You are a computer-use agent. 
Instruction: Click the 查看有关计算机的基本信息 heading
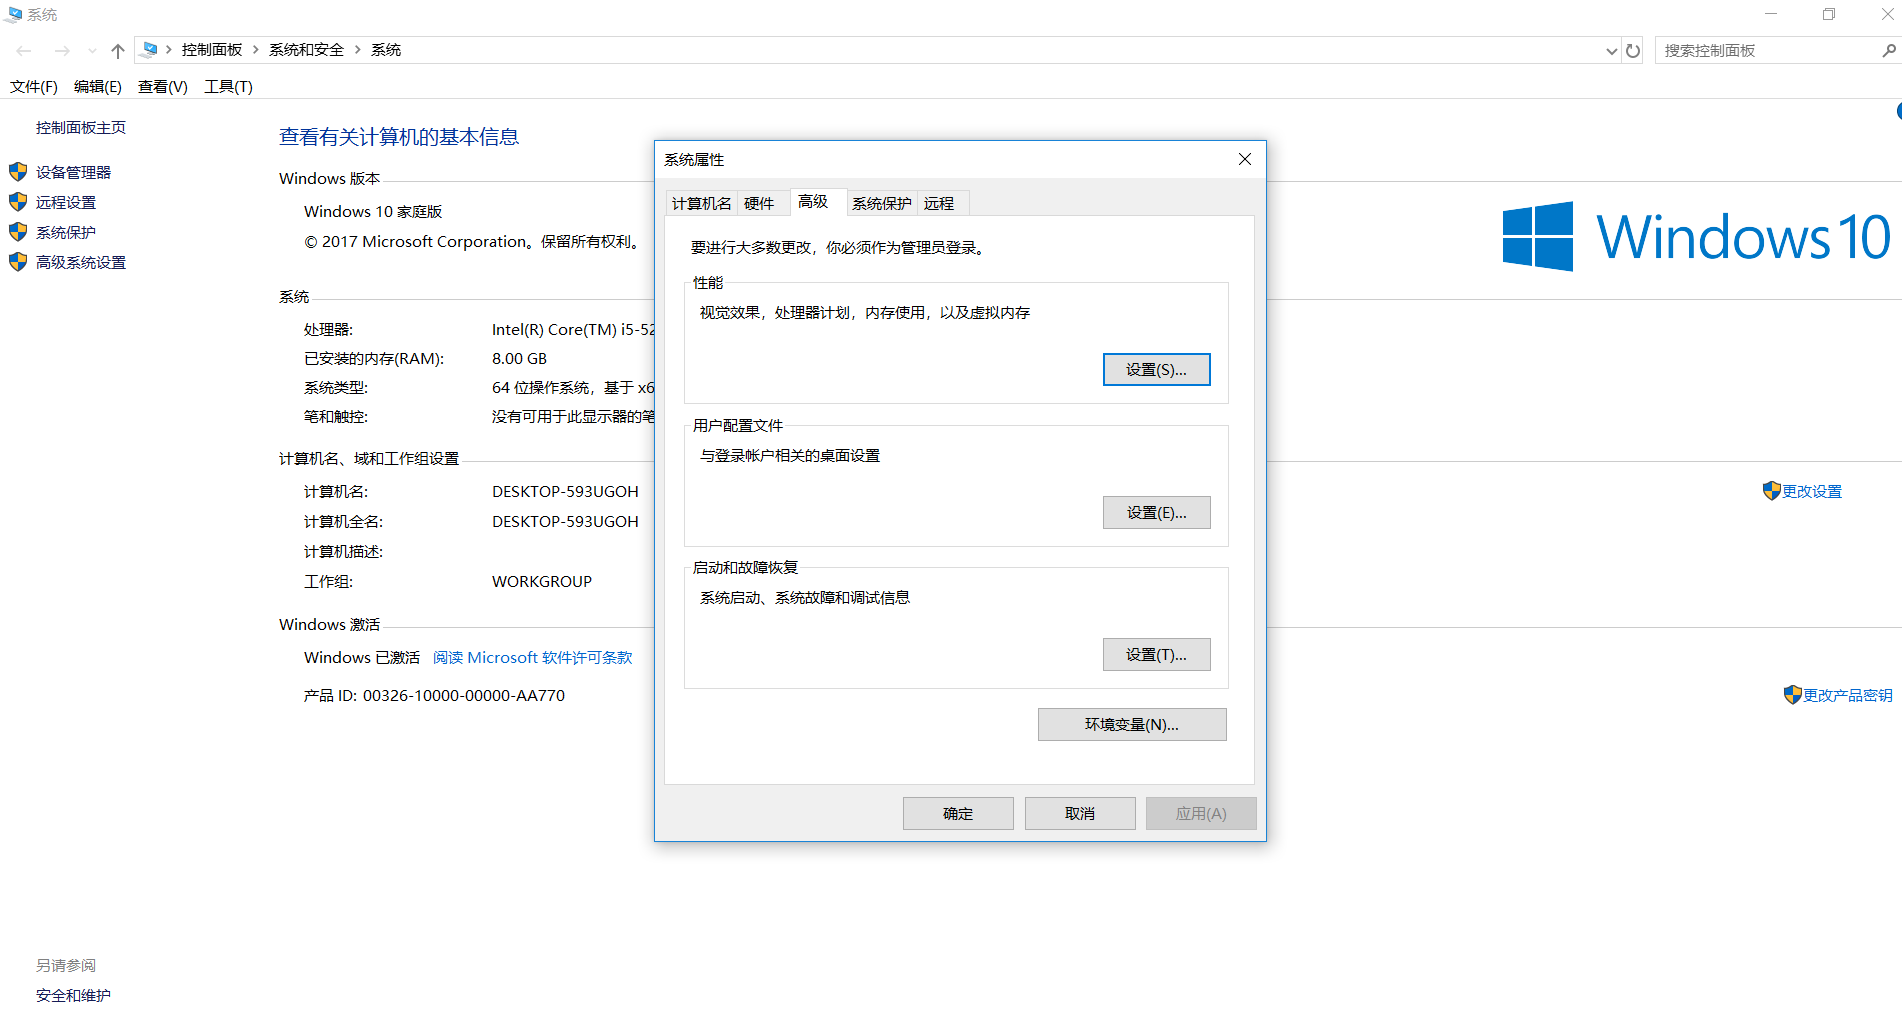point(399,137)
